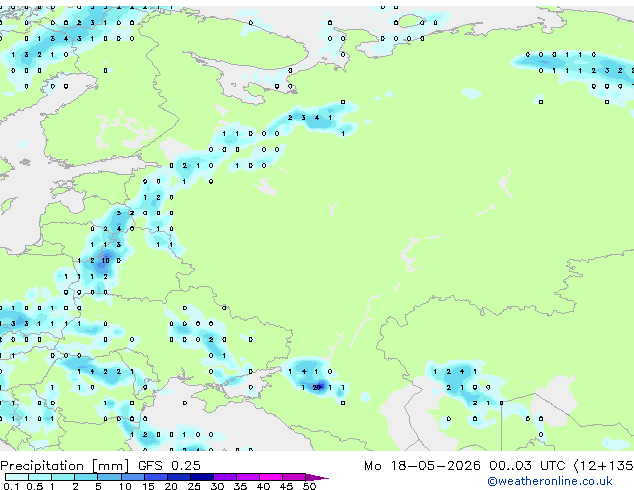This screenshot has height=490, width=634.
Task: Select the purple 30–35 mm legend swatch
Action: 225,477
